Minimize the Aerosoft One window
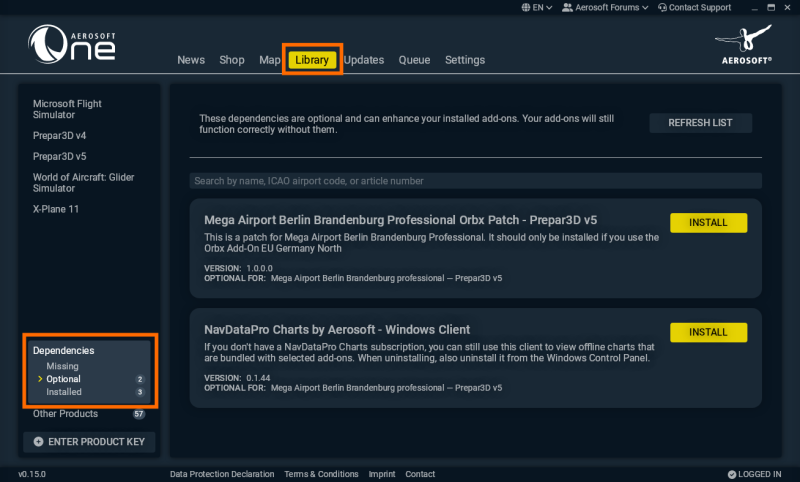Image resolution: width=800 pixels, height=482 pixels. click(755, 8)
